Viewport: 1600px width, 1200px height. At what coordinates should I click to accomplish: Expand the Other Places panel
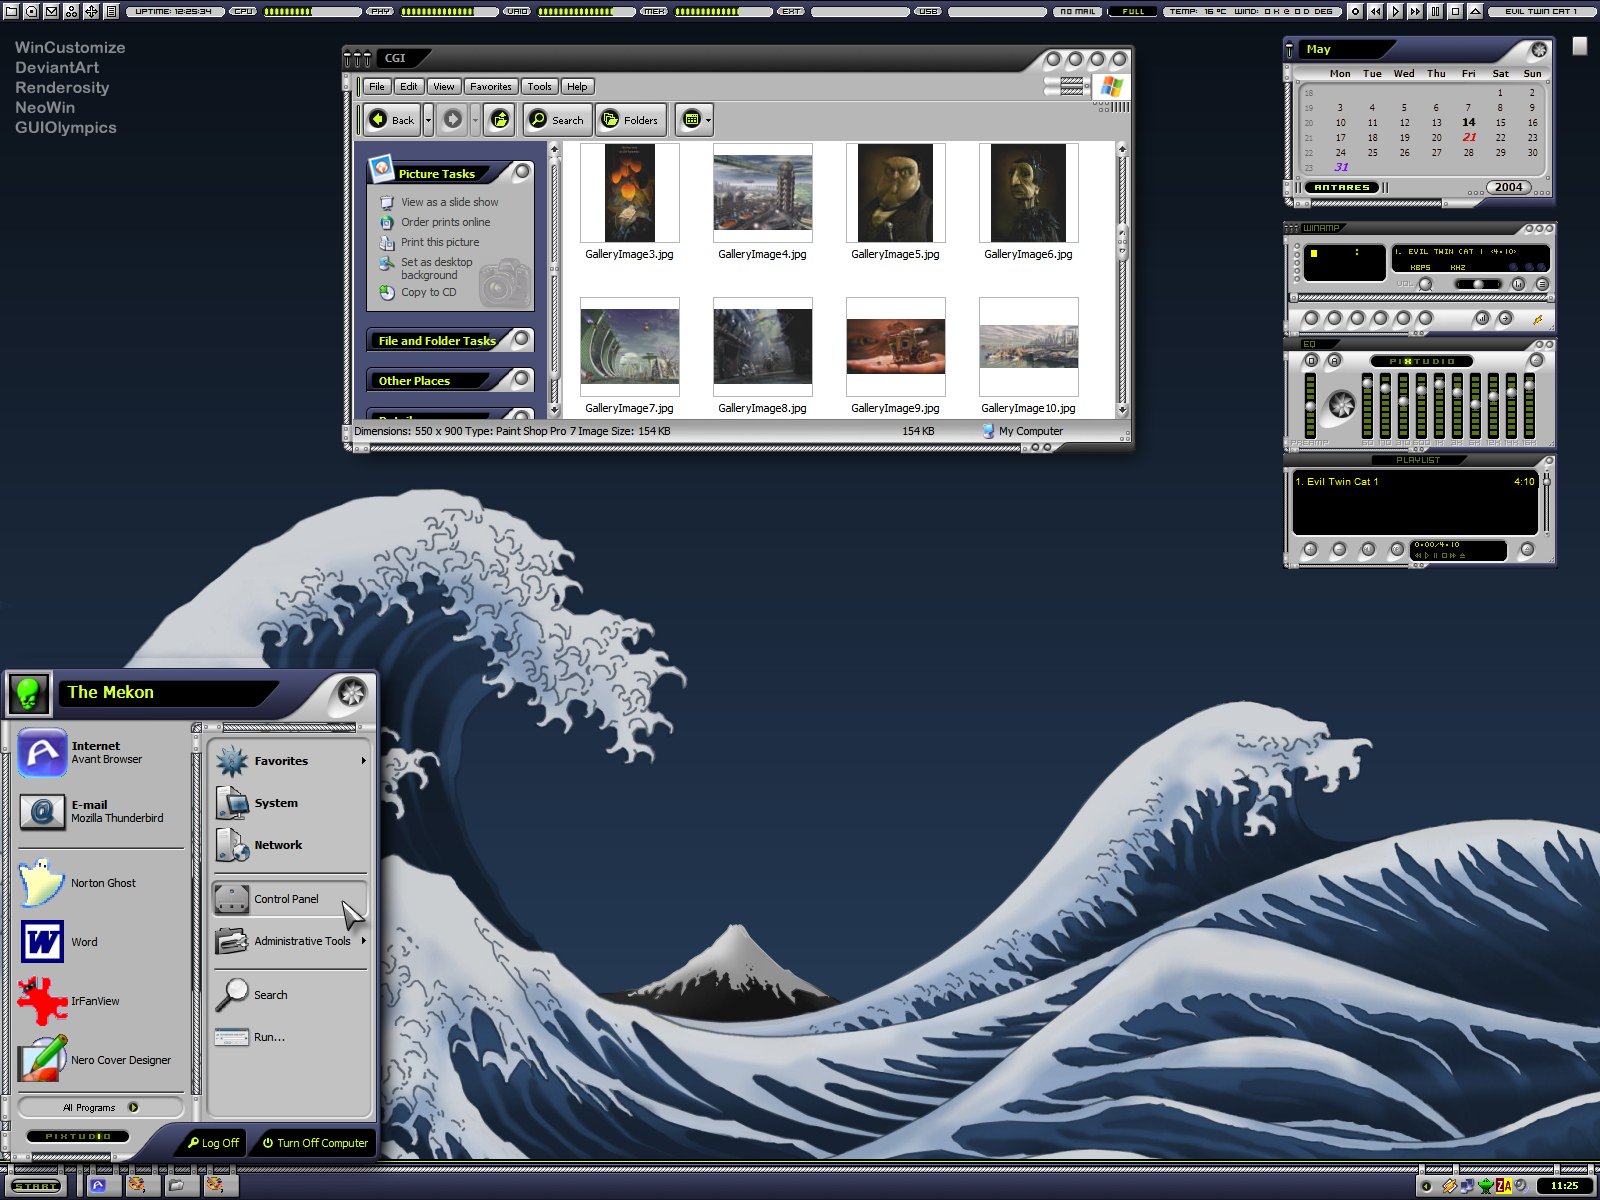521,380
